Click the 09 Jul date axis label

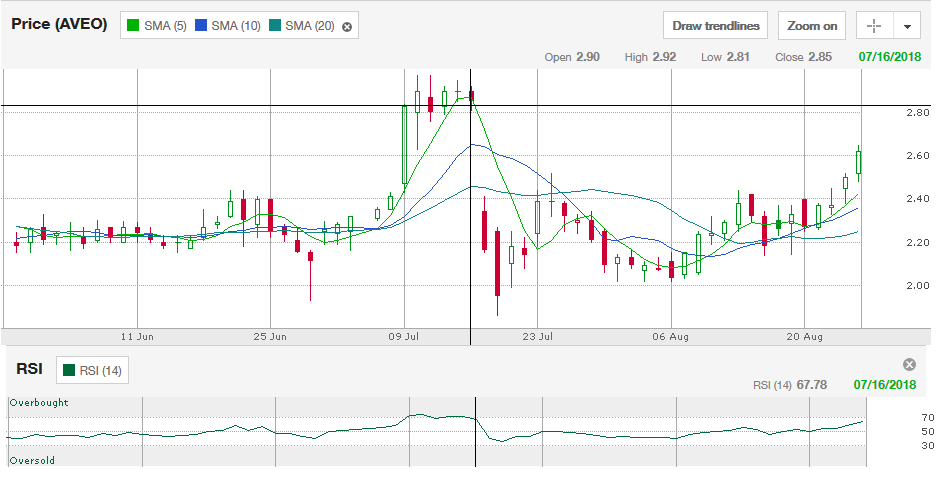(403, 336)
